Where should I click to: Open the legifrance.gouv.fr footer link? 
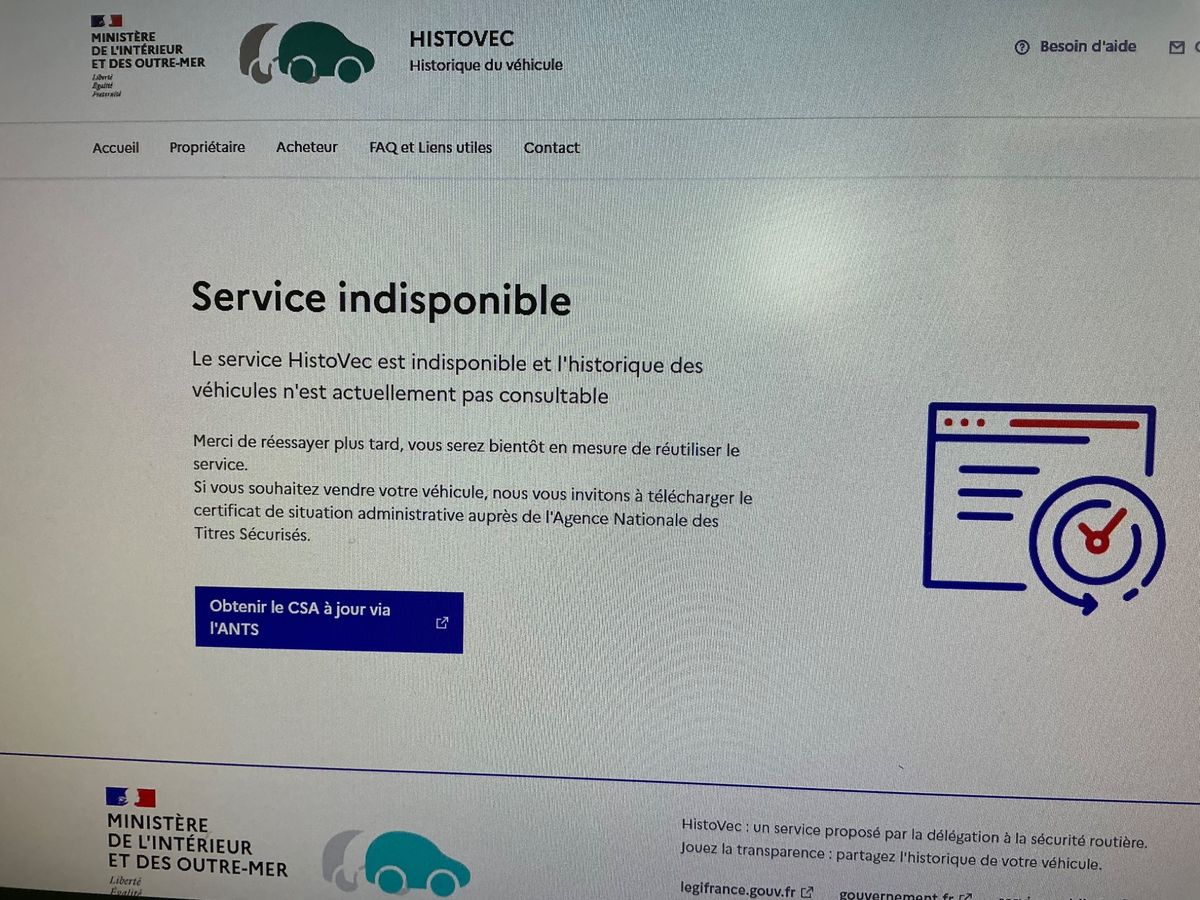(x=738, y=891)
